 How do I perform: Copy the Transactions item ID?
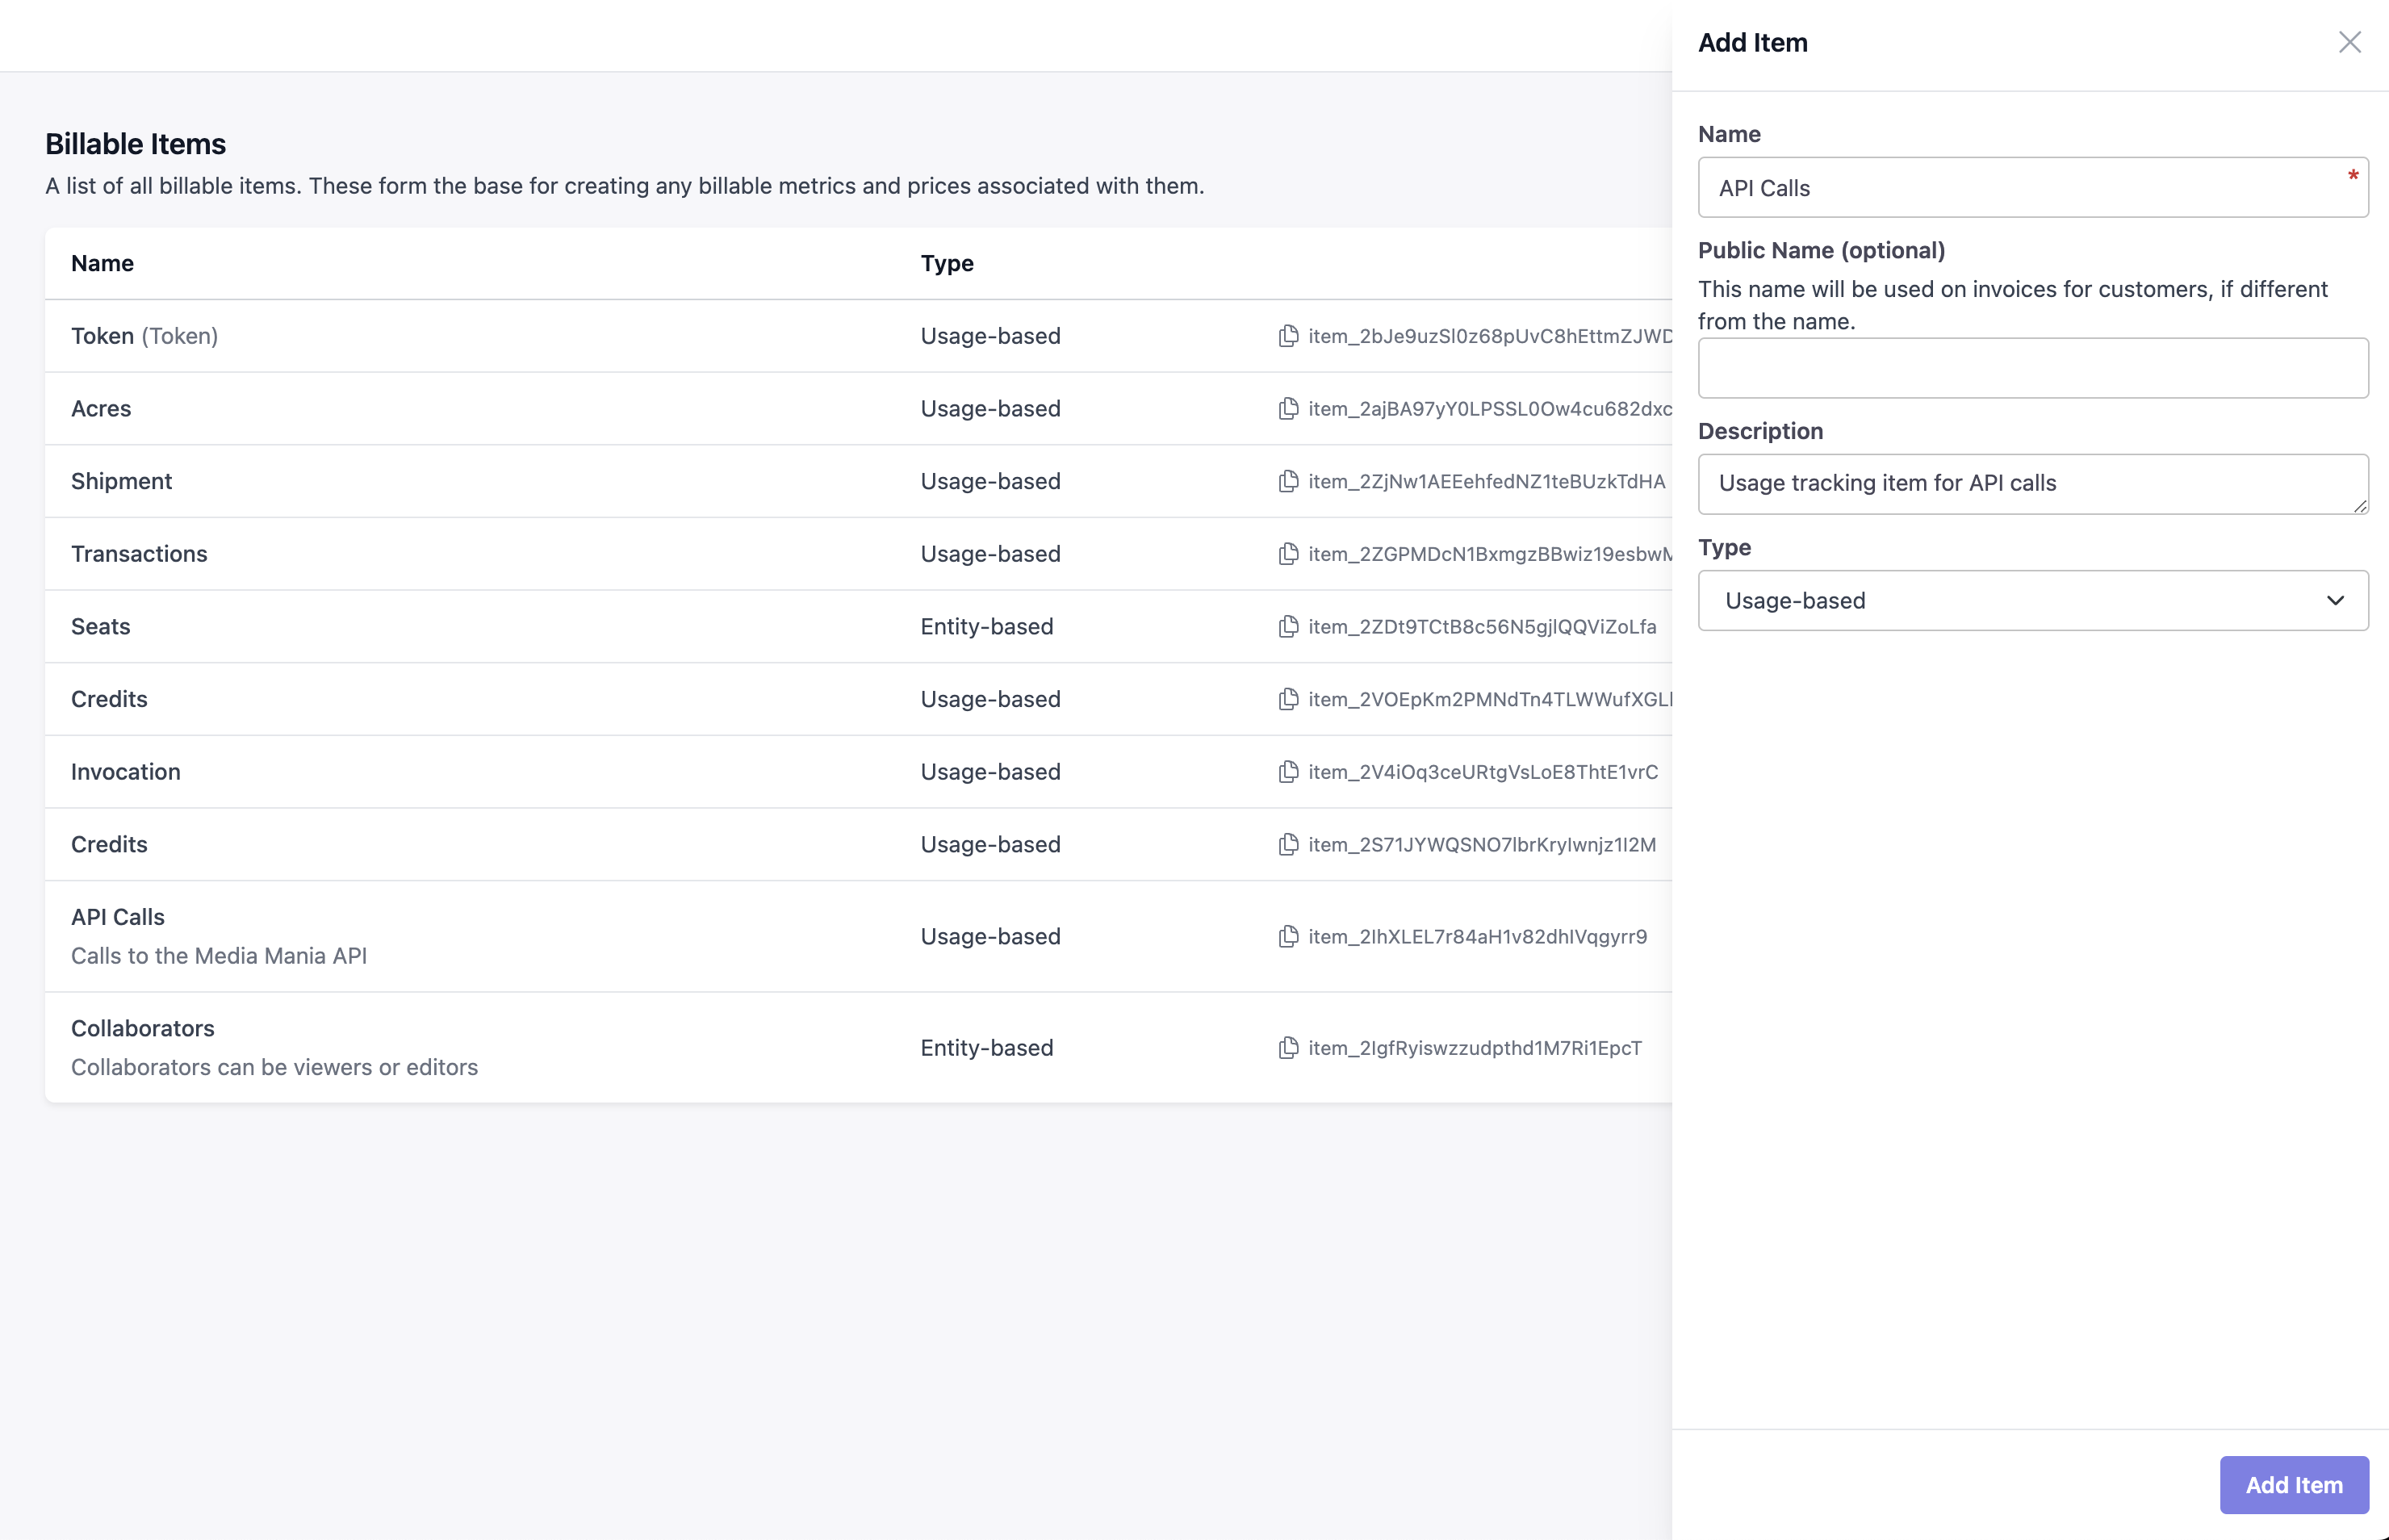pyautogui.click(x=1288, y=554)
